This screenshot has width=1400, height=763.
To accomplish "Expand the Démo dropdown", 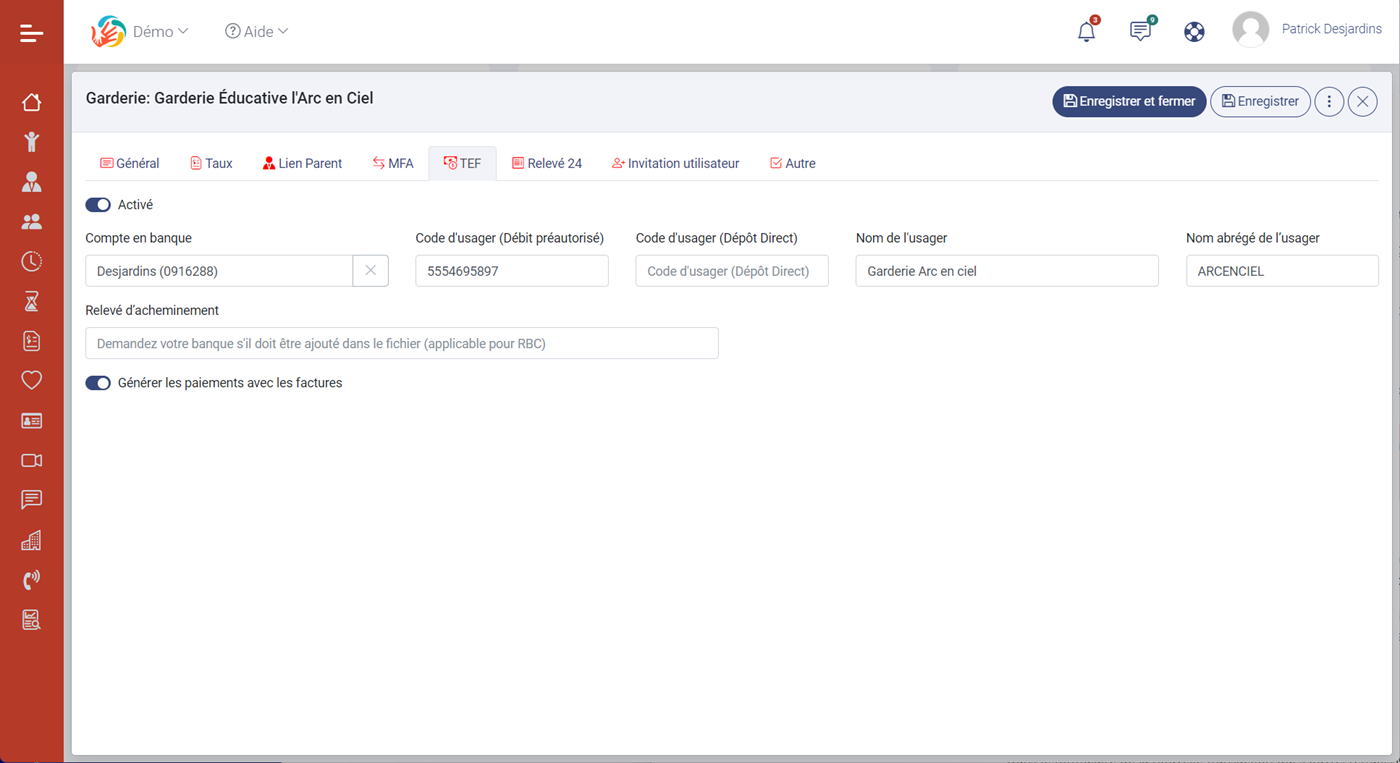I will [x=160, y=32].
